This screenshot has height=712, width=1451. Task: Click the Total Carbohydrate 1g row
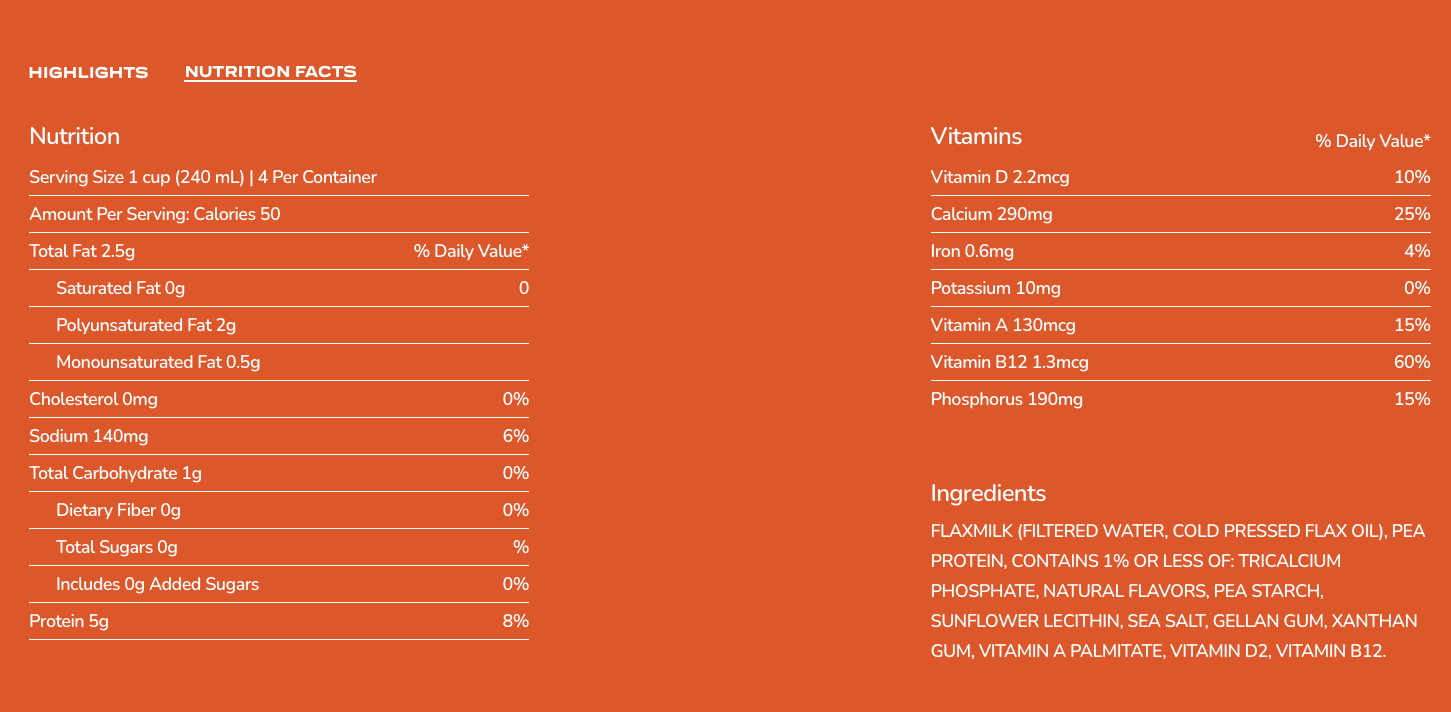[x=116, y=473]
